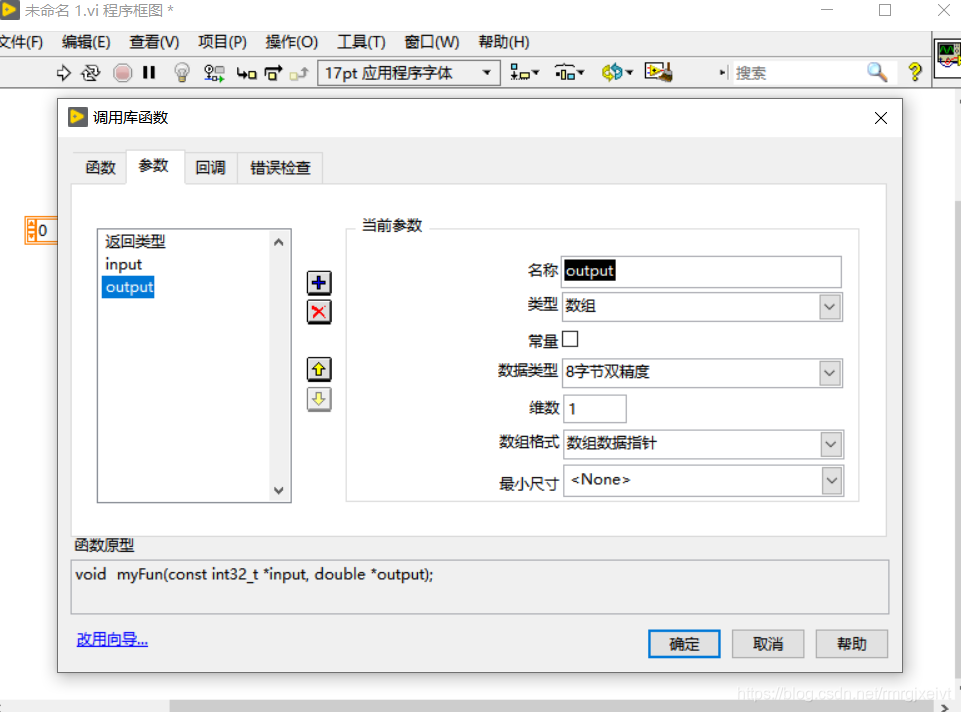
Task: Switch to the 错误检查 tab
Action: pyautogui.click(x=280, y=167)
